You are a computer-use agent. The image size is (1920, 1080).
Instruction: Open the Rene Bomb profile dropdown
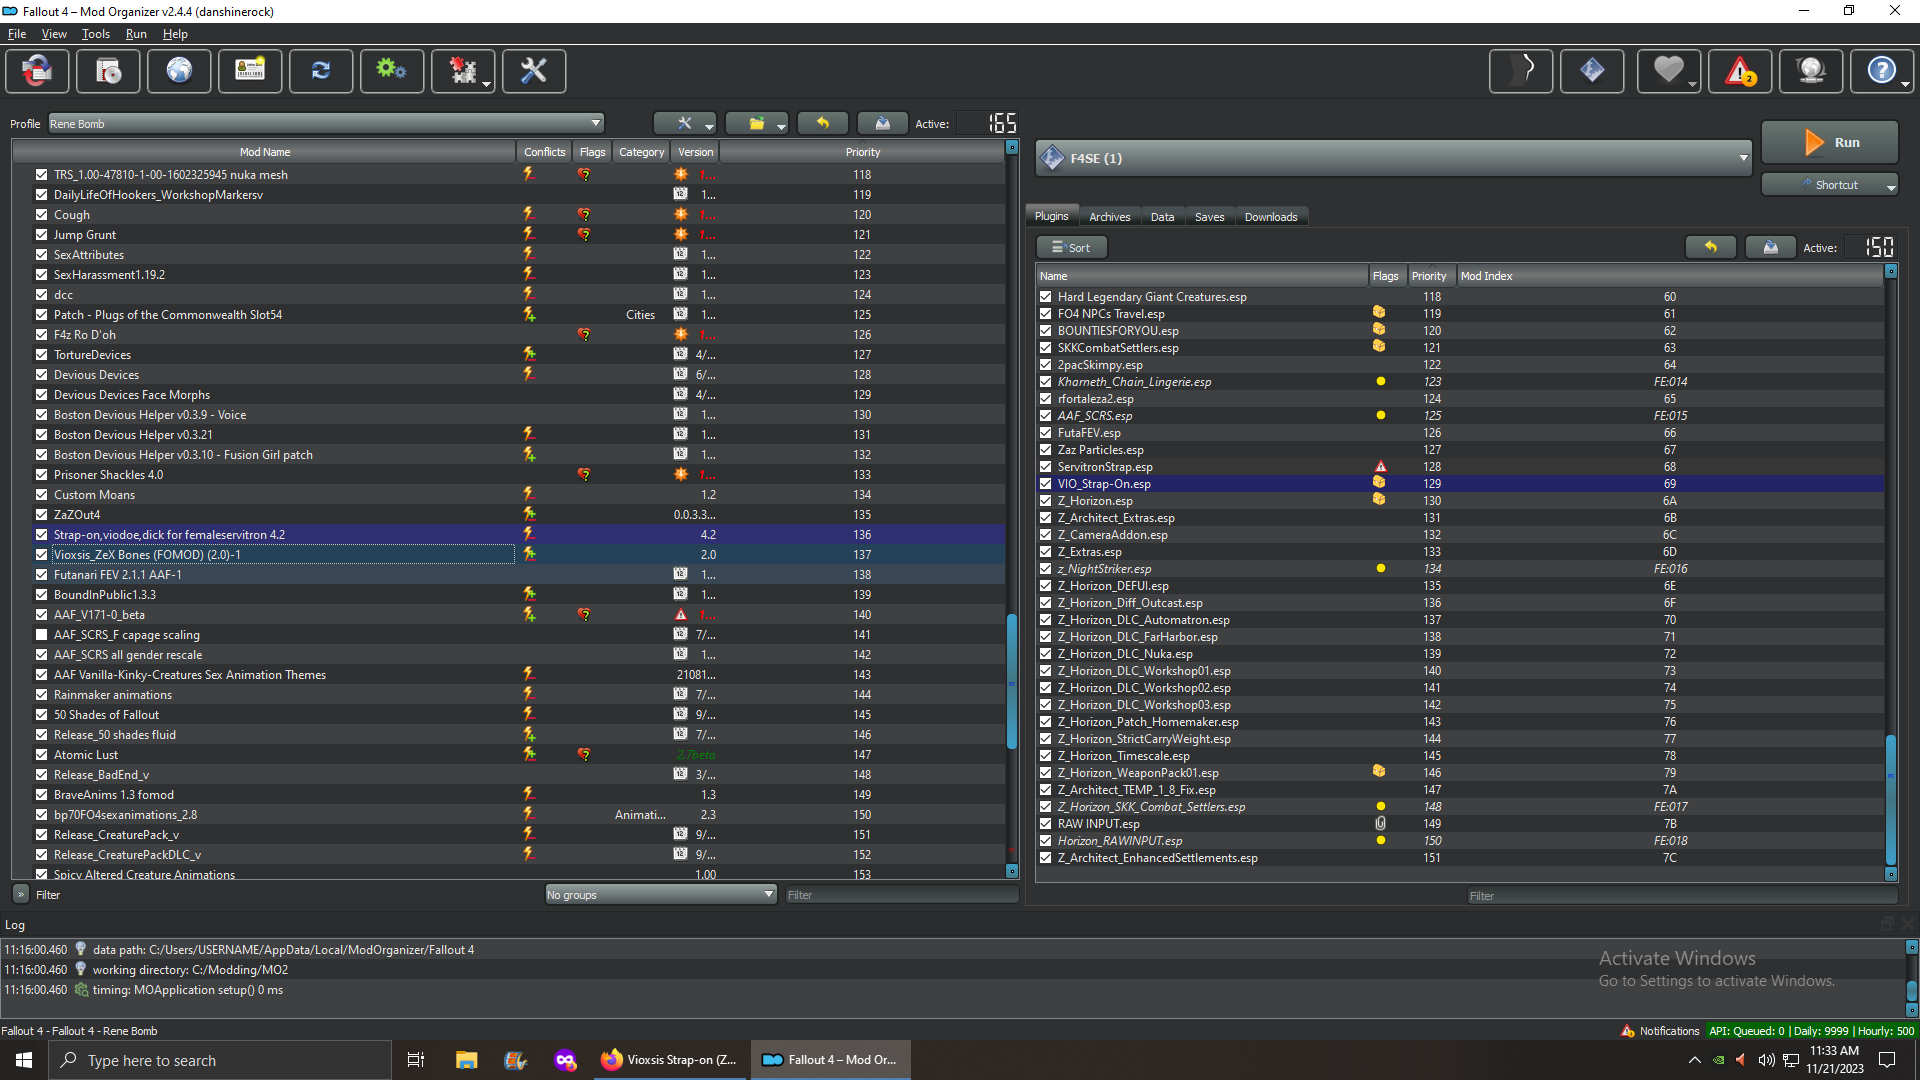point(595,123)
